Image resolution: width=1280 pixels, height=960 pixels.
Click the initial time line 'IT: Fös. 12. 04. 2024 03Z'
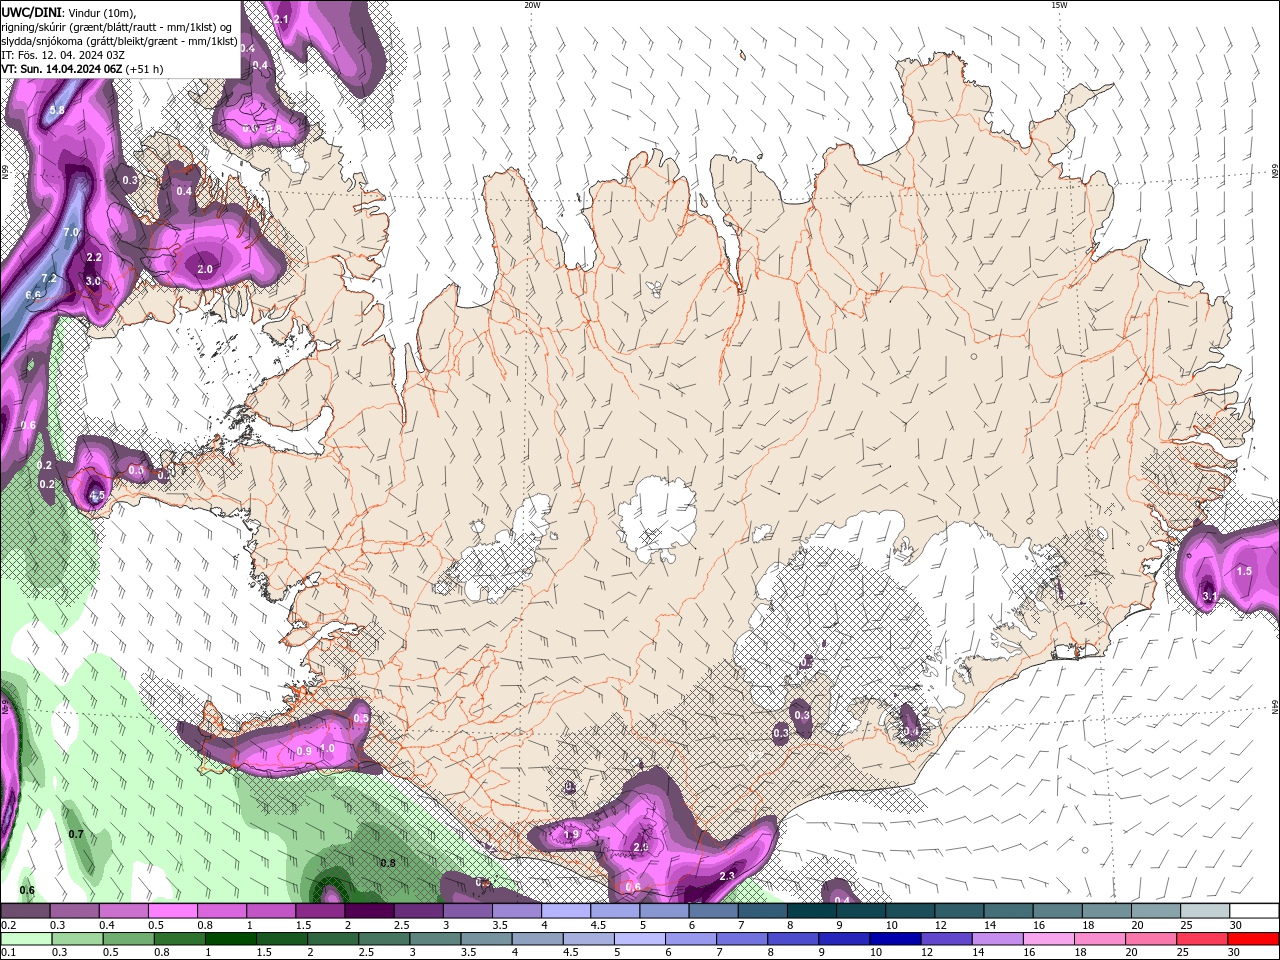(x=62, y=55)
